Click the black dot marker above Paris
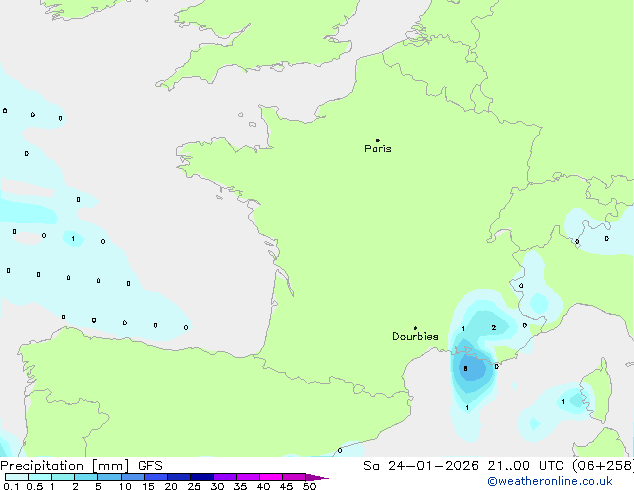The image size is (634, 490). pos(378,140)
